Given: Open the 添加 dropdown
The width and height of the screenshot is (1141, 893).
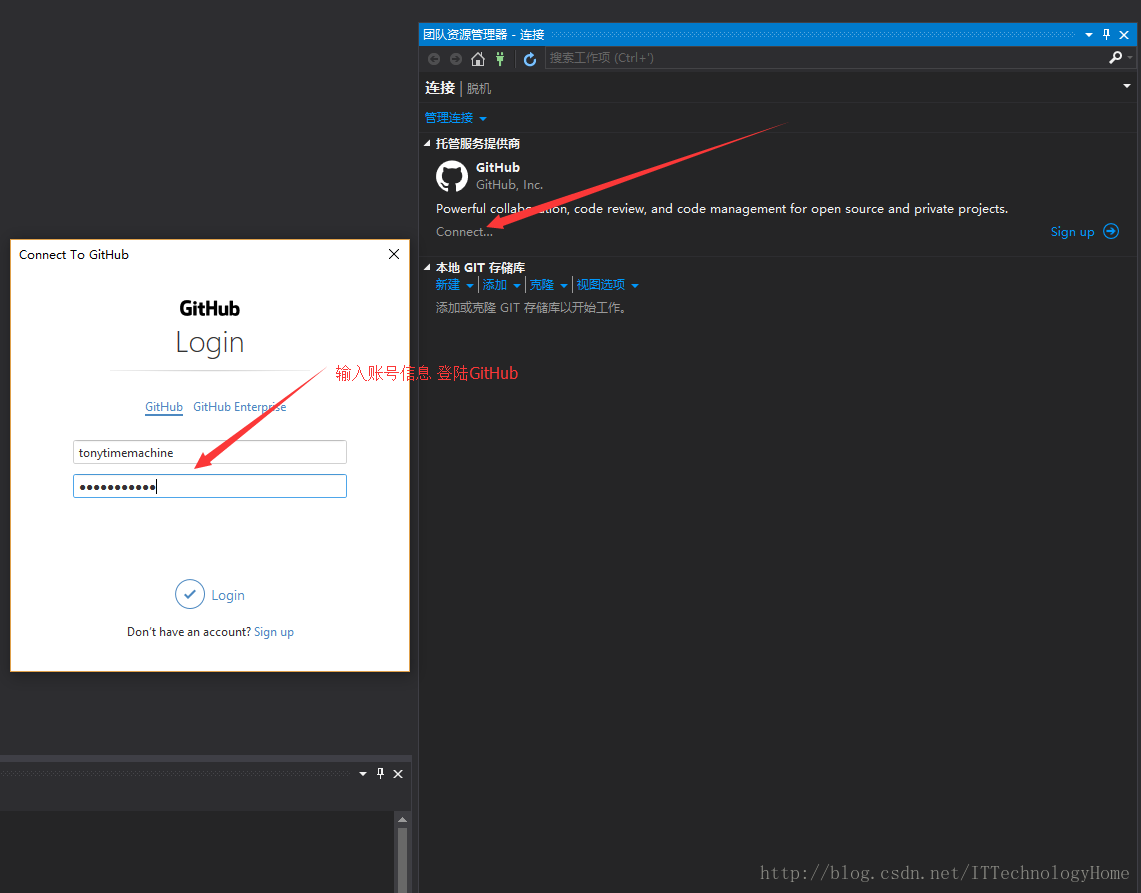Looking at the screenshot, I should click(501, 285).
